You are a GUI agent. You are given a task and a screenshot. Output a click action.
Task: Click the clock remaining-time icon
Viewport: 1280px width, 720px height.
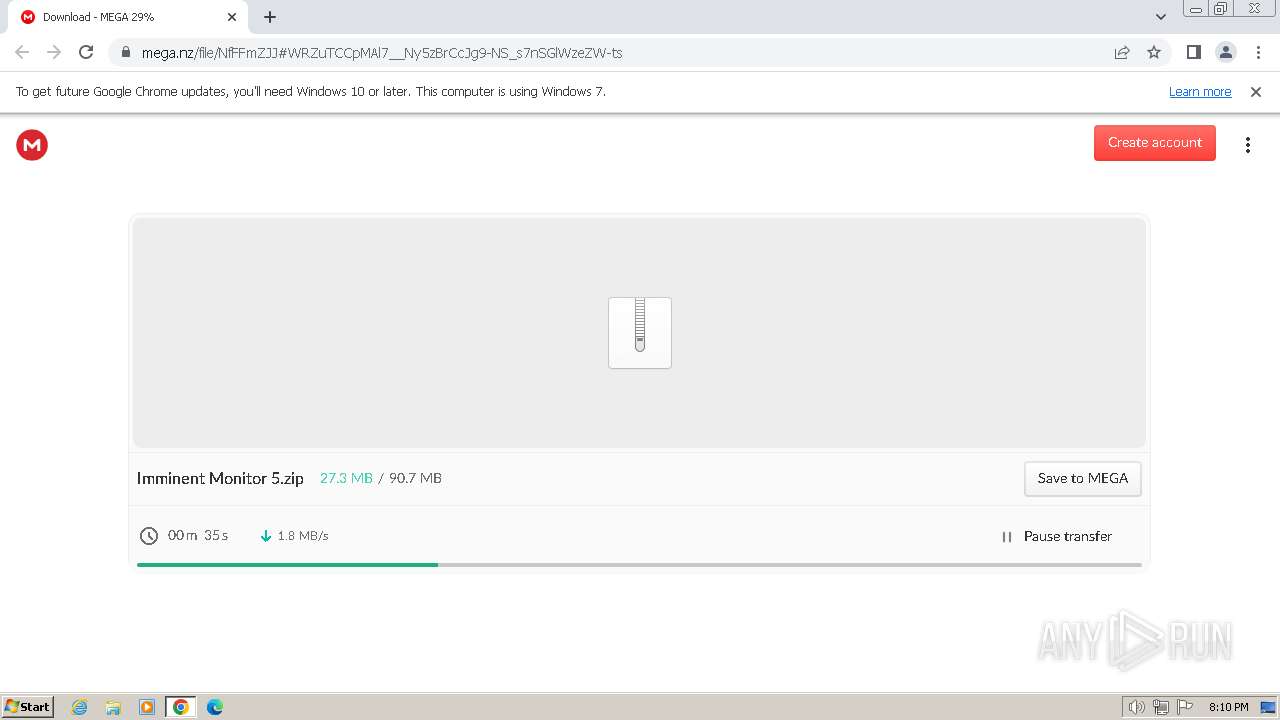[149, 536]
